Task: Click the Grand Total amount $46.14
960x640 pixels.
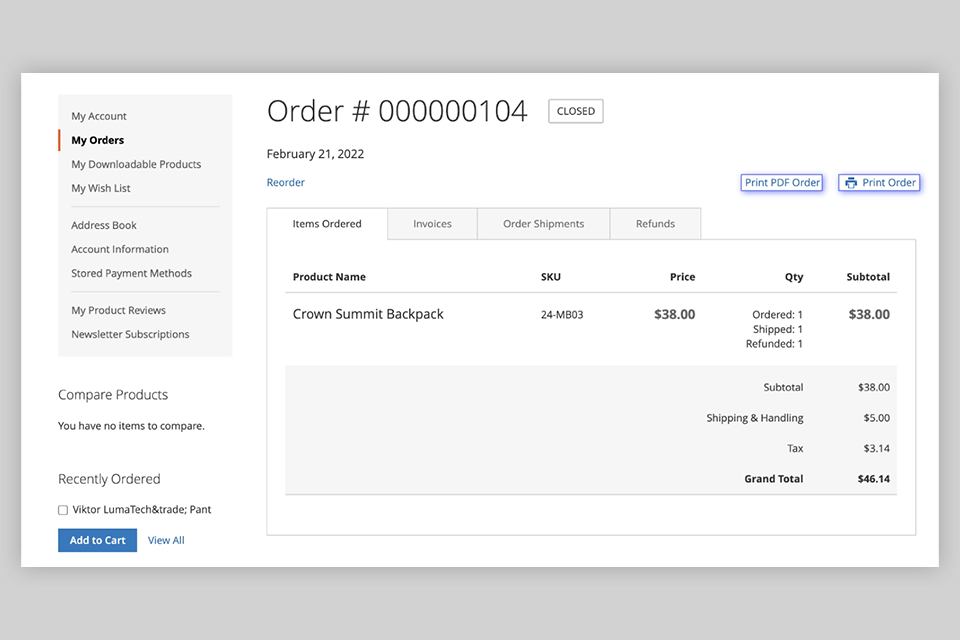Action: point(873,478)
